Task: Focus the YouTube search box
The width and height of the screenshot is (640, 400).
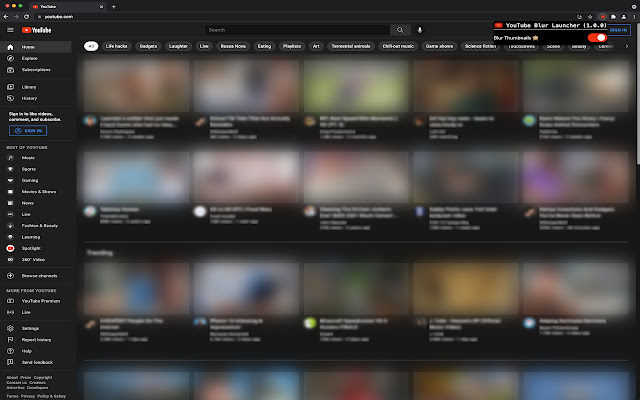Action: (297, 30)
